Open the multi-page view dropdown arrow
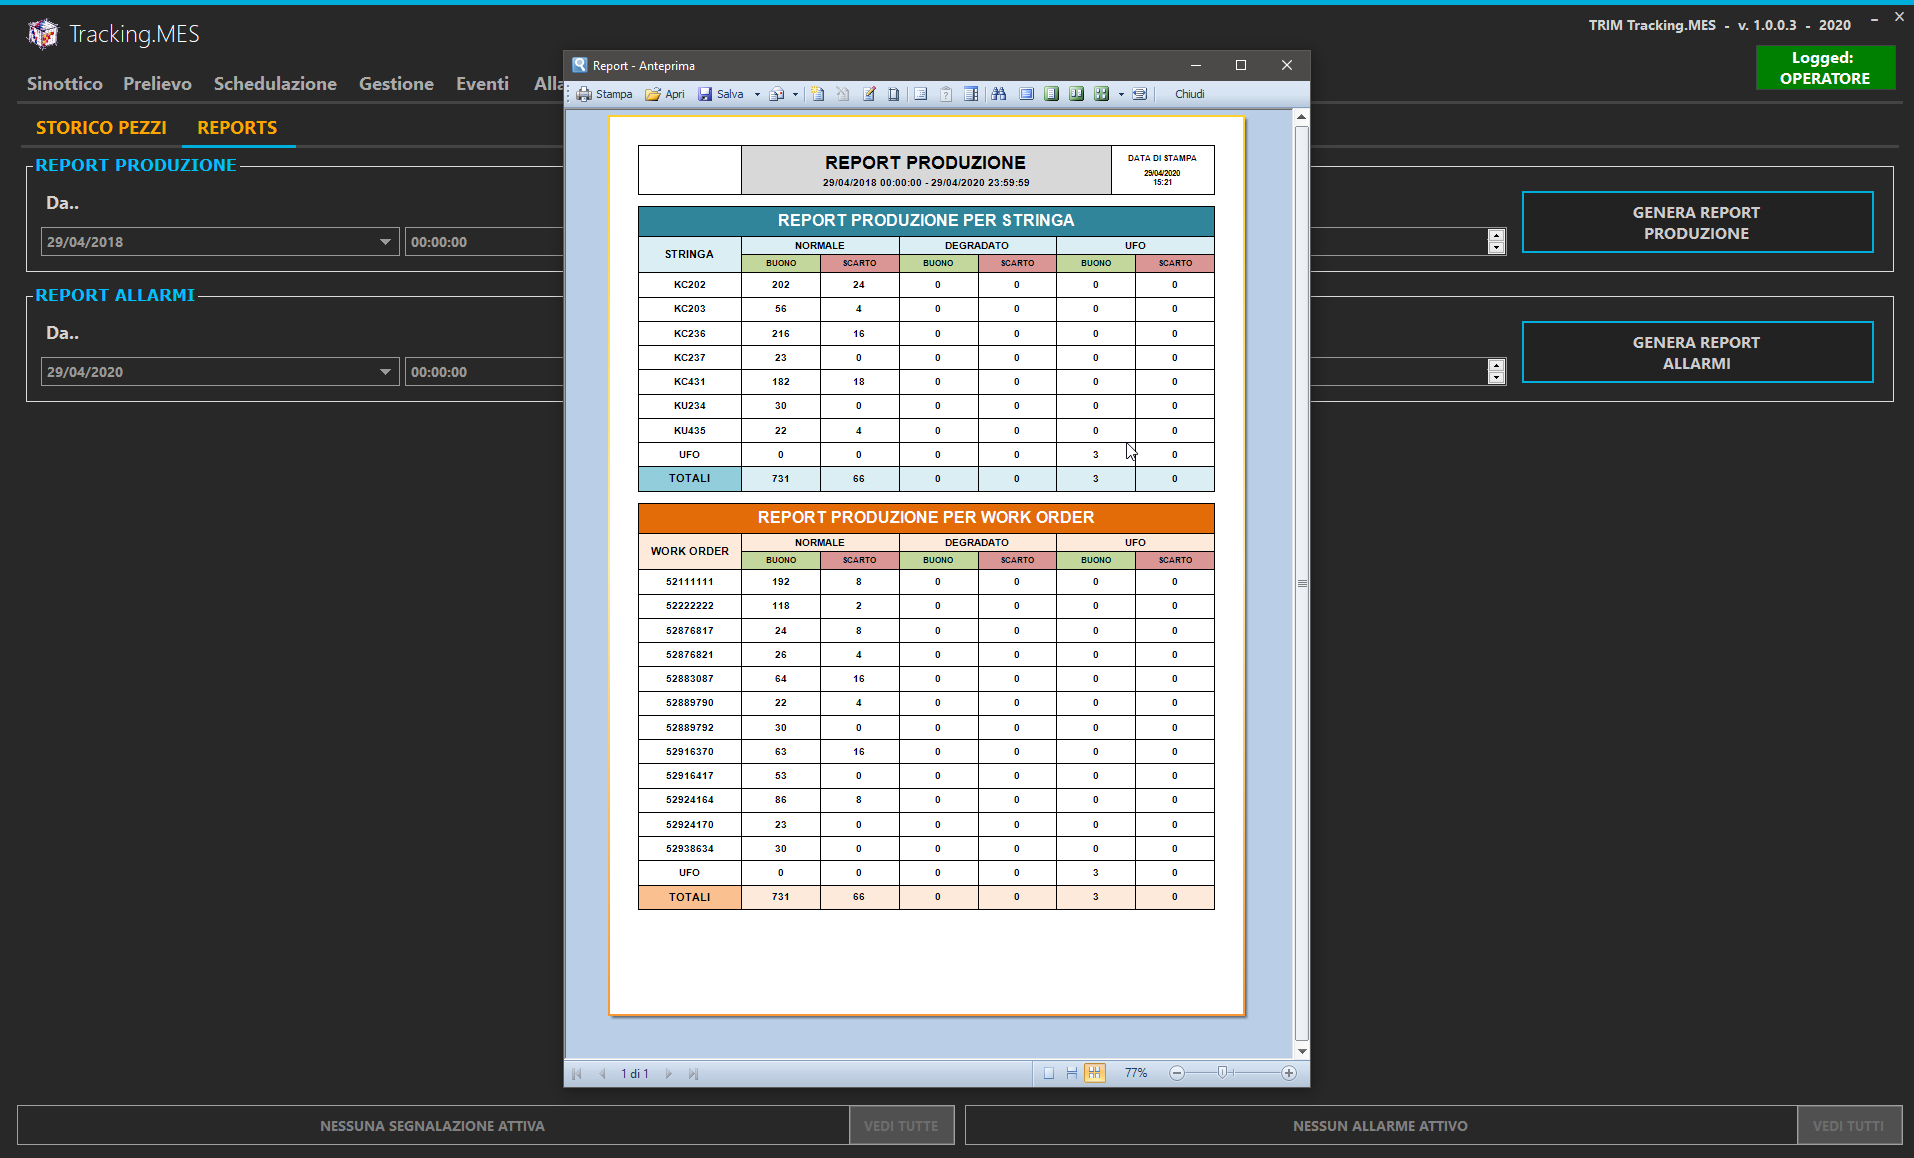Screen dimensions: 1914x1158 point(1121,94)
